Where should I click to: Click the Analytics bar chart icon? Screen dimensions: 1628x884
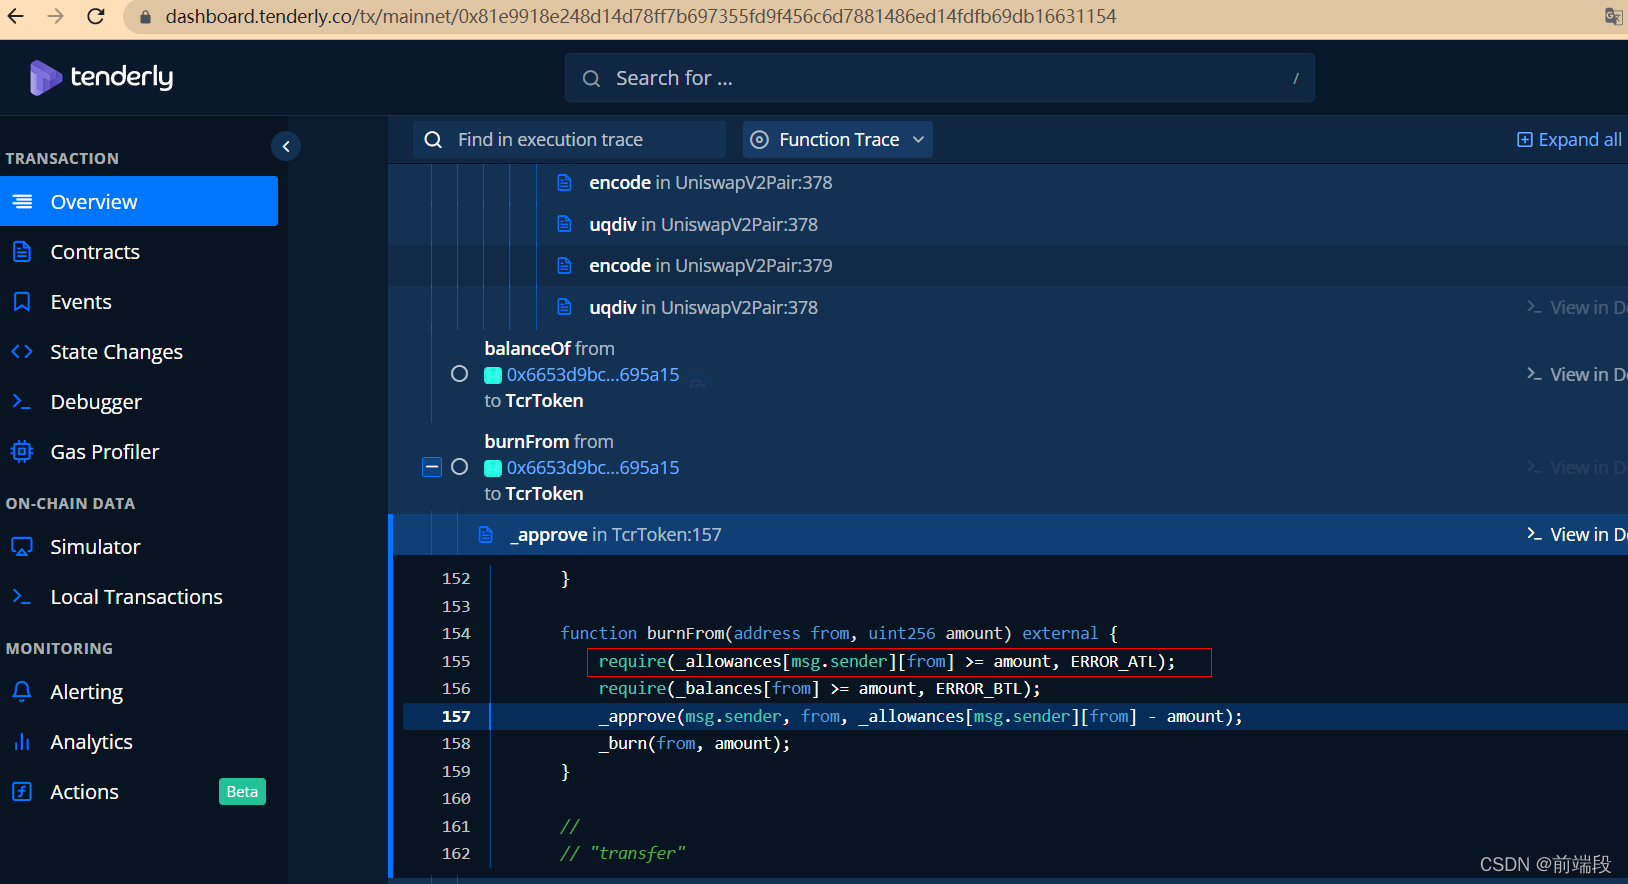tap(22, 741)
